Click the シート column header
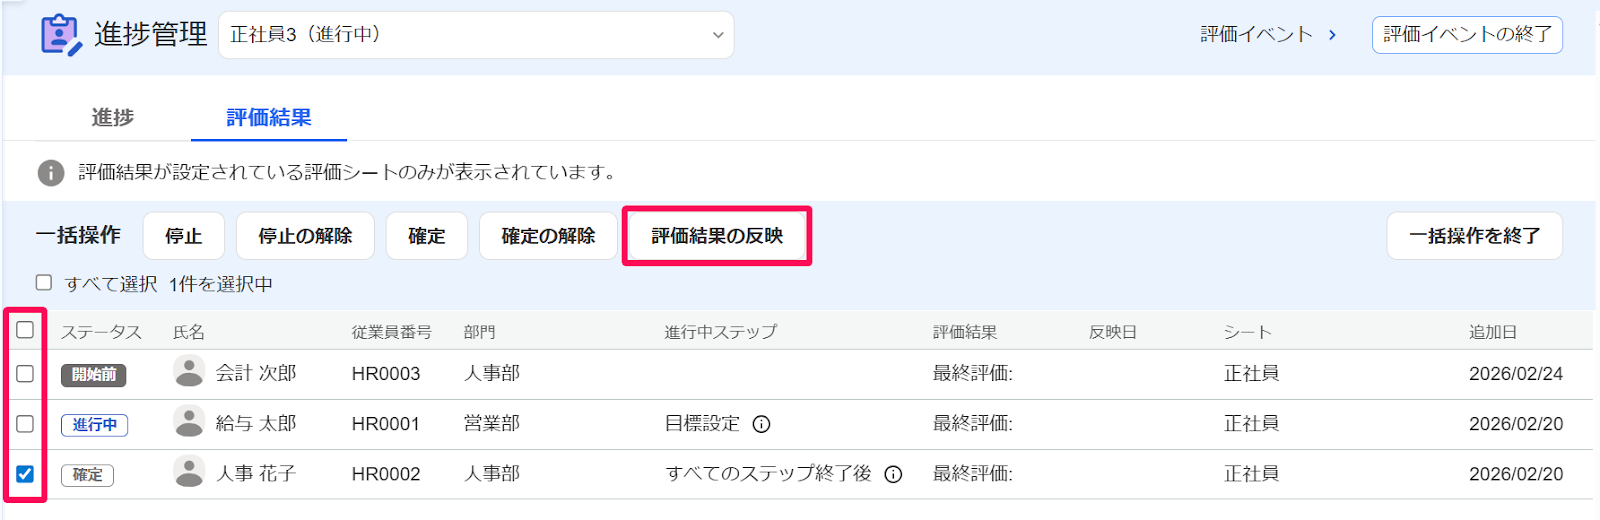 tap(1248, 332)
